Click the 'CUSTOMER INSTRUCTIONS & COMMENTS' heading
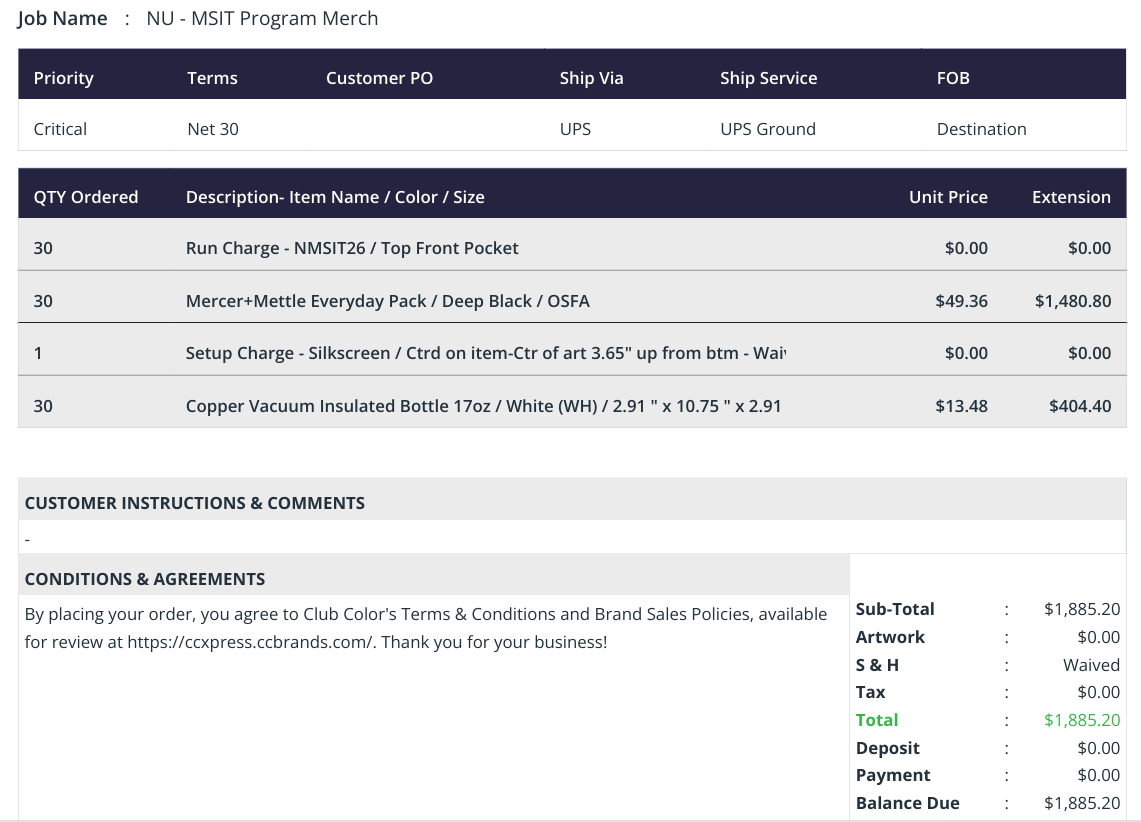This screenshot has width=1141, height=822. coord(194,503)
